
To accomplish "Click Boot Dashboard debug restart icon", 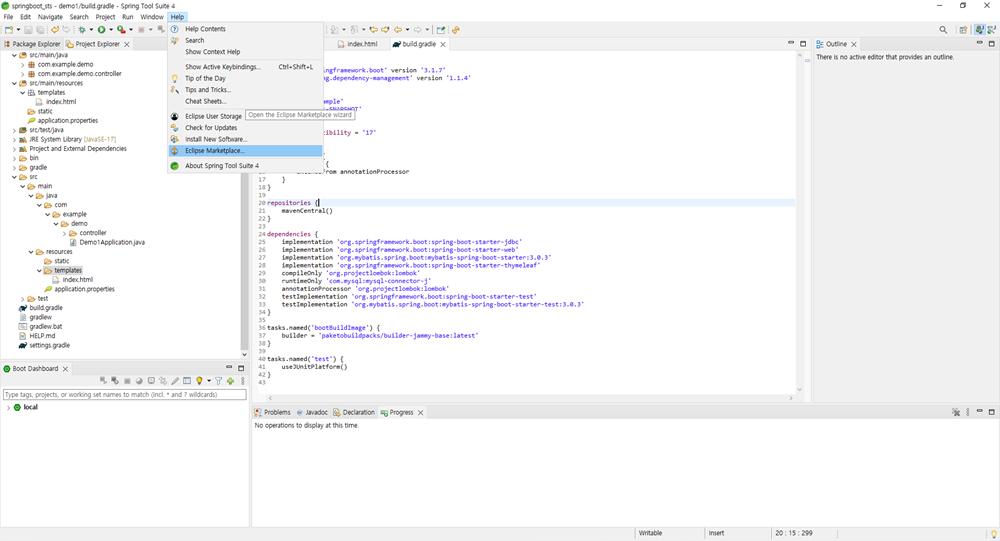I will [x=115, y=381].
